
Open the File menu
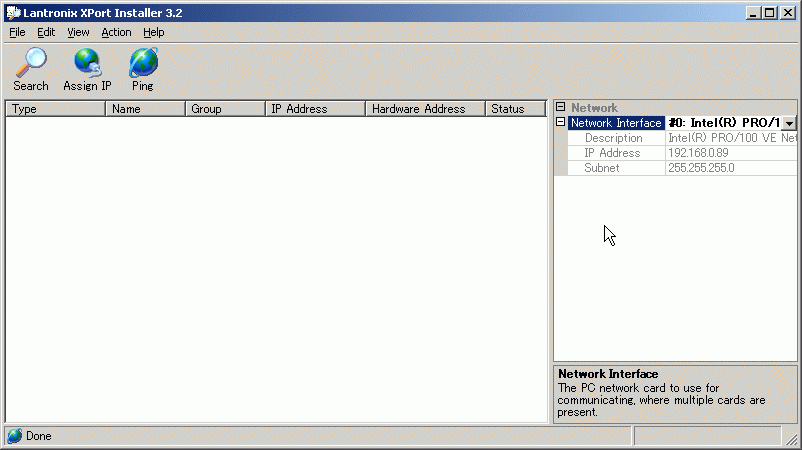[17, 32]
